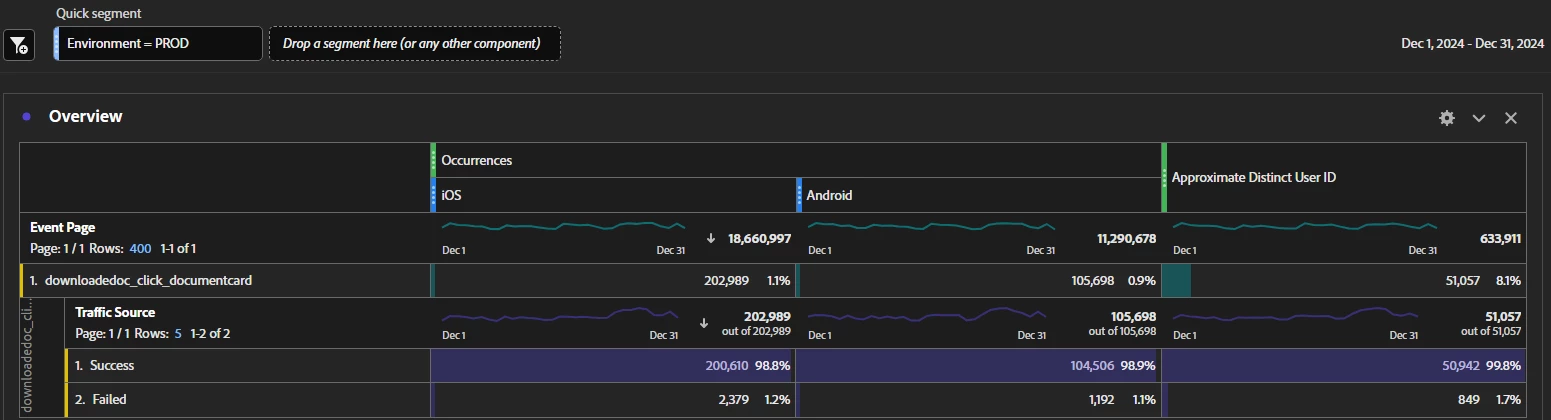Click the Android Traffic Source sparkline
Viewport: 1551px width, 420px height.
tap(926, 313)
